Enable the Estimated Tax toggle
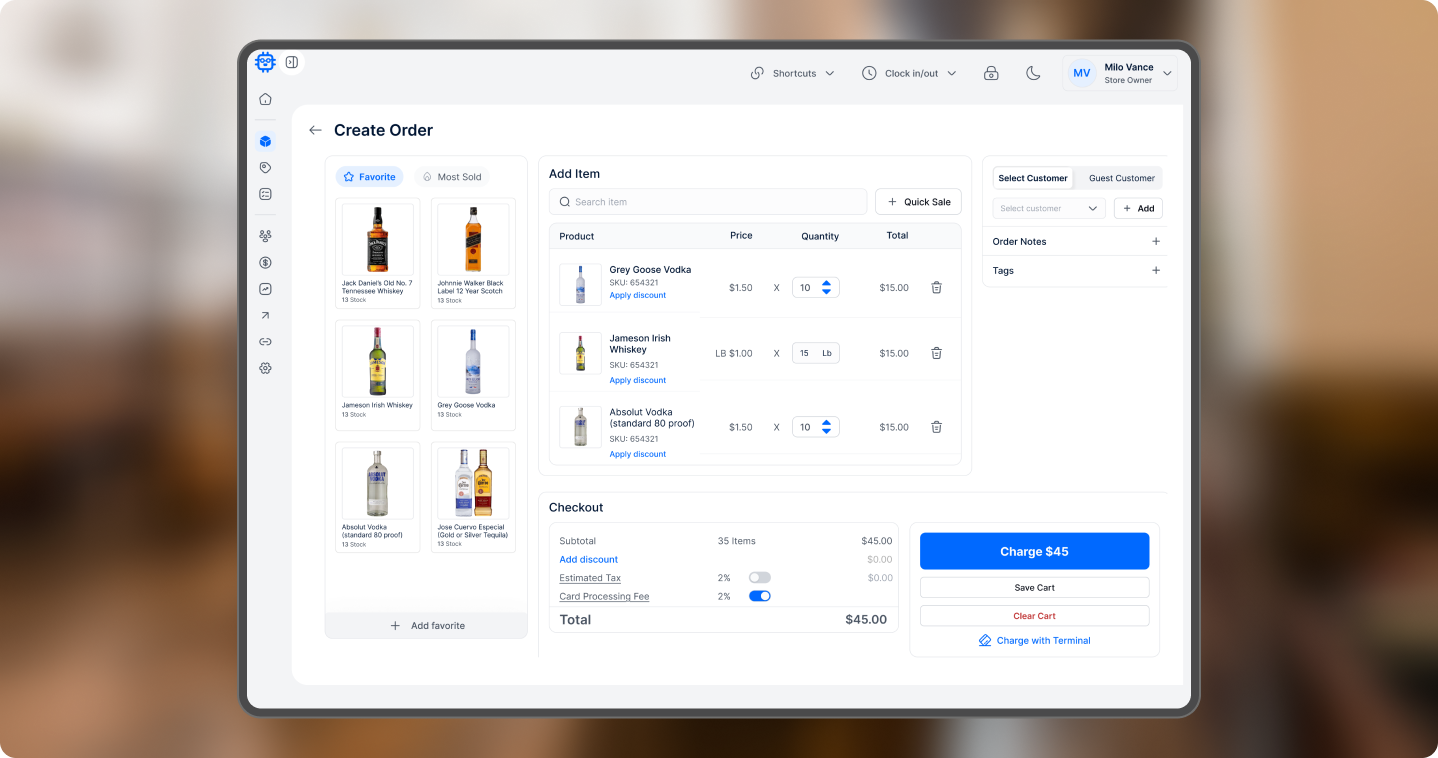 [760, 578]
